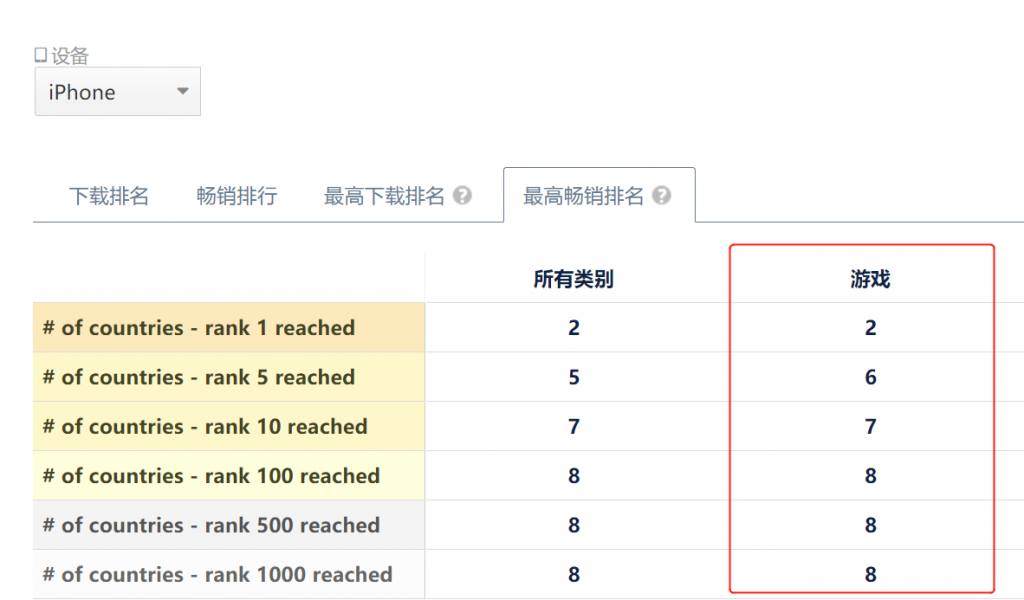The width and height of the screenshot is (1024, 600).
Task: Click the 所有类别 value 5 for rank 5
Action: (573, 378)
